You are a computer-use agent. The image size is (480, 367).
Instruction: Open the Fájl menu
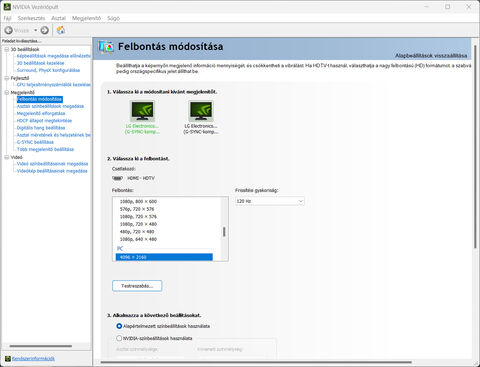tap(7, 18)
